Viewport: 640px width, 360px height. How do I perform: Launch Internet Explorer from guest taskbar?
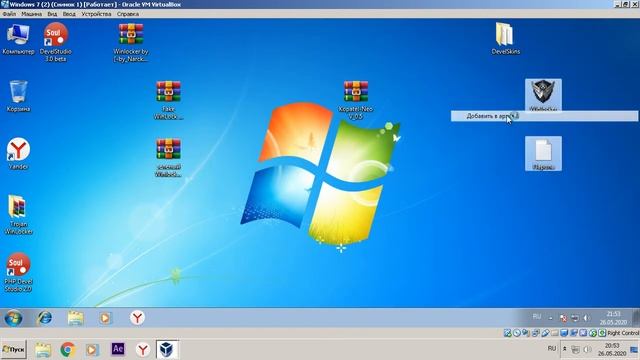pos(44,318)
